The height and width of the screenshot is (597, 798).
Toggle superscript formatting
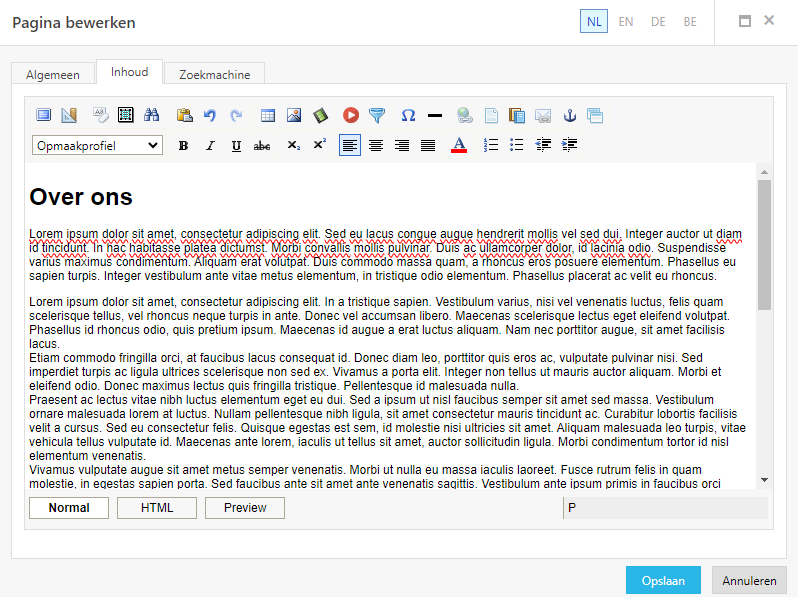pos(320,145)
